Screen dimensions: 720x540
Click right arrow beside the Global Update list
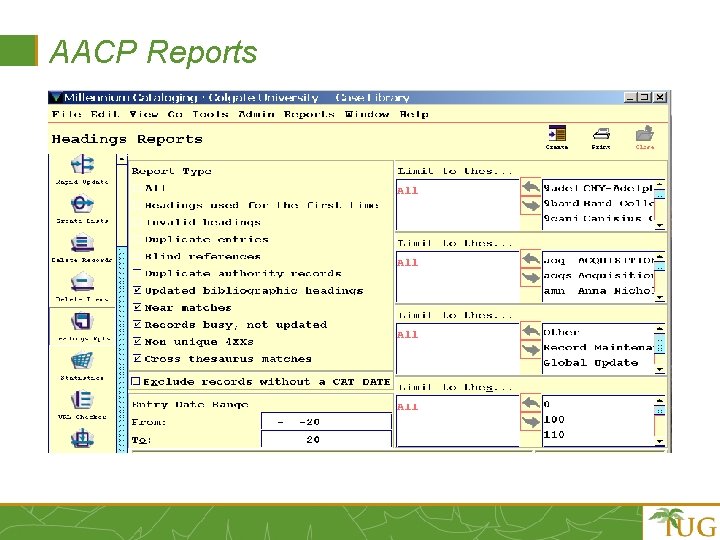tap(530, 350)
